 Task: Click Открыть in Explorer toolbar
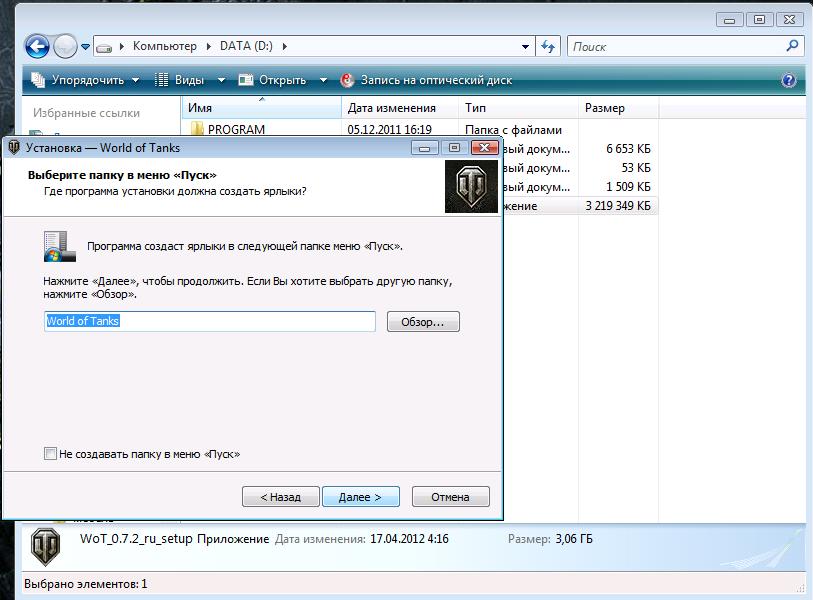273,80
